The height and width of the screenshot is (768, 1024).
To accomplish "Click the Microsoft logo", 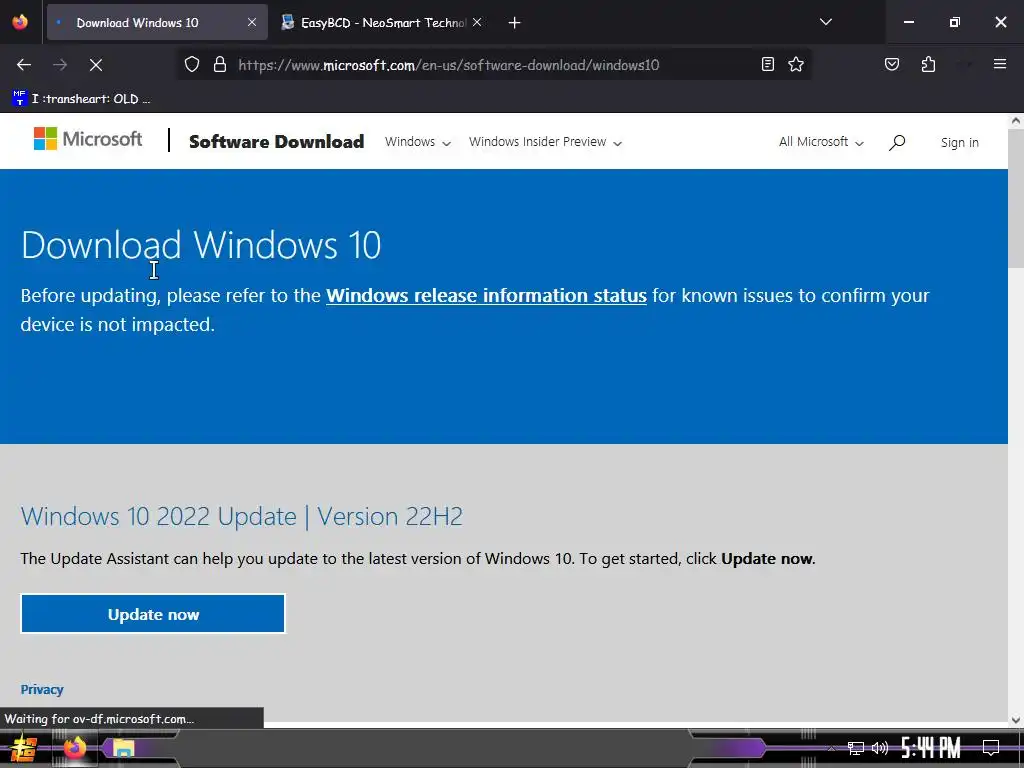I will (x=88, y=138).
